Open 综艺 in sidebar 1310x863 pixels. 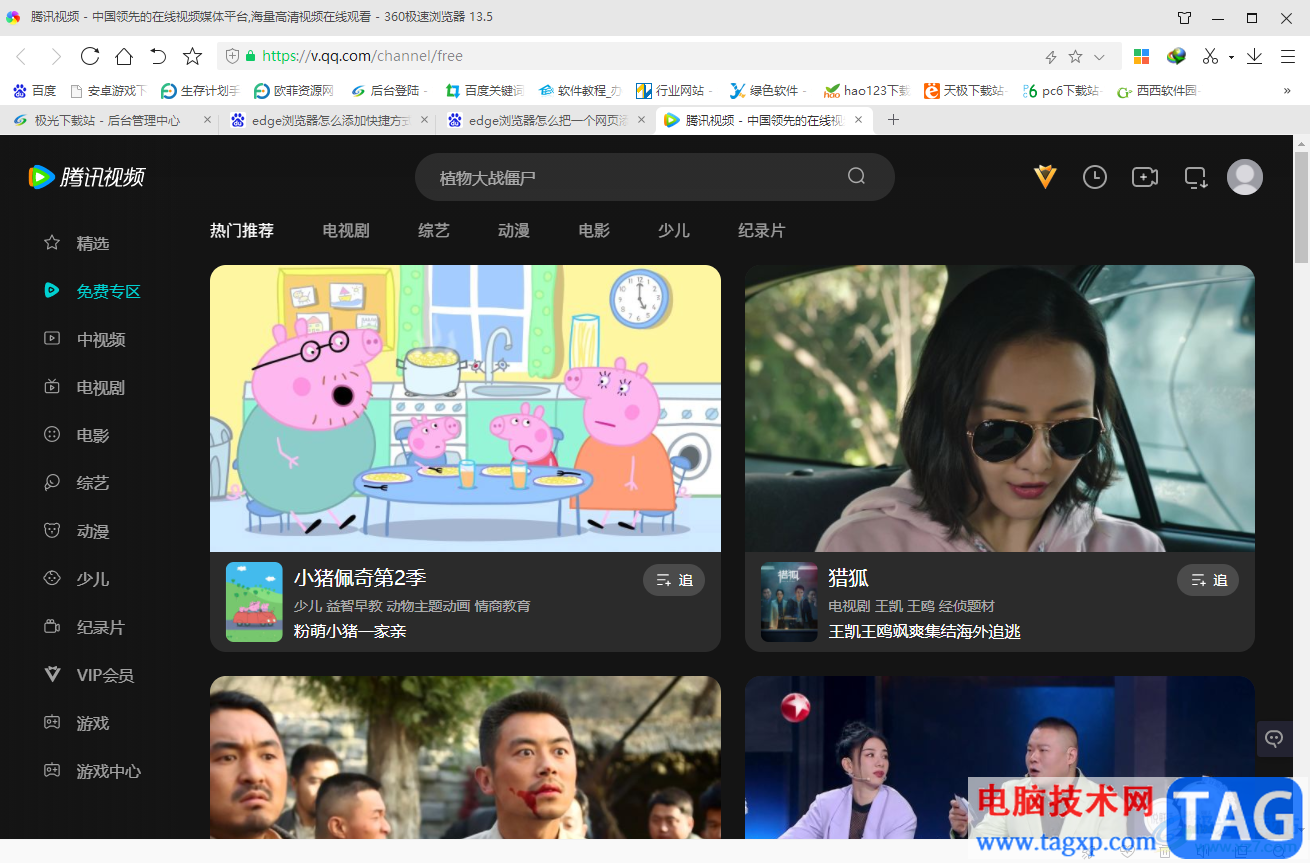[77, 483]
